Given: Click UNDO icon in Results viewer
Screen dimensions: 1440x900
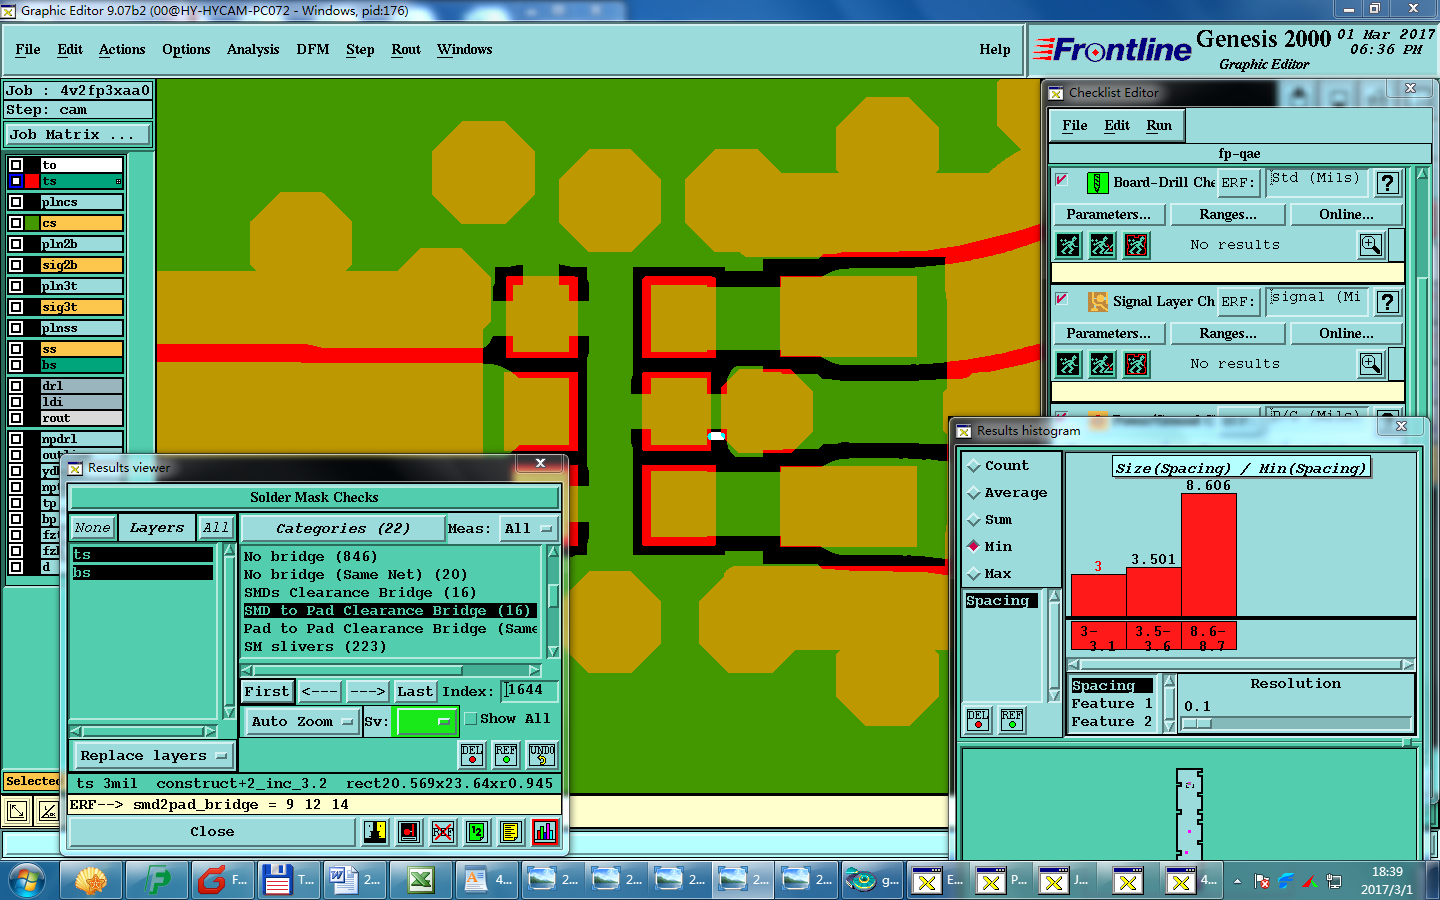Looking at the screenshot, I should 541,754.
